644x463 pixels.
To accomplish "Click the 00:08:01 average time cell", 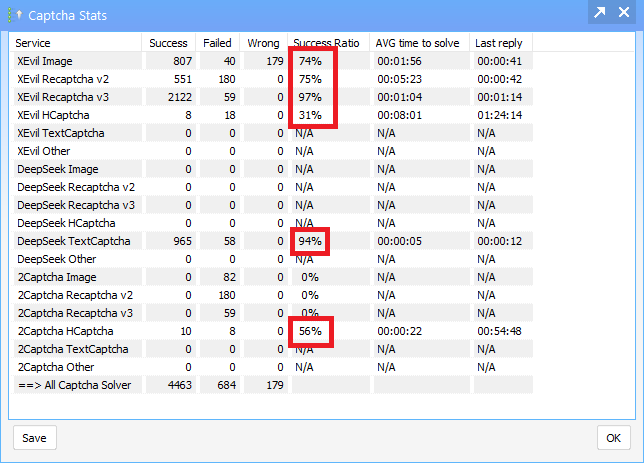I will click(421, 115).
